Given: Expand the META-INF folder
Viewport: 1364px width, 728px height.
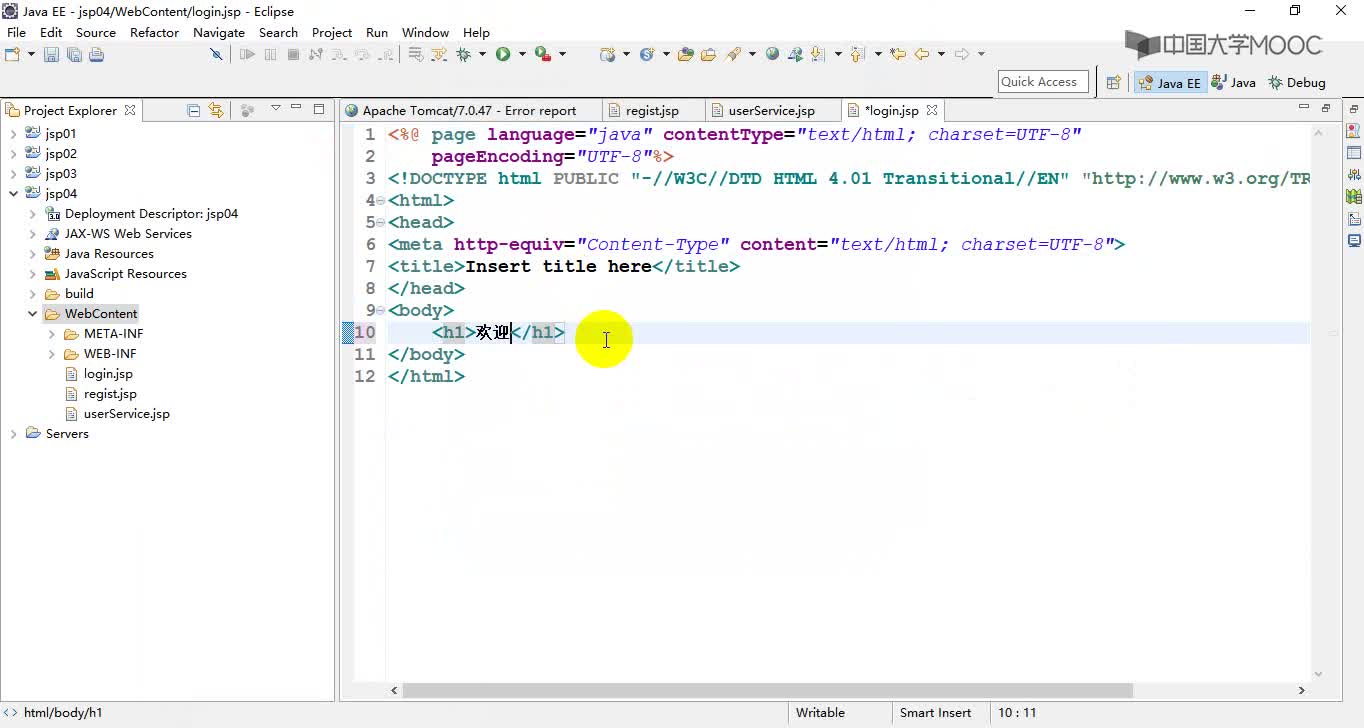Looking at the screenshot, I should point(51,333).
